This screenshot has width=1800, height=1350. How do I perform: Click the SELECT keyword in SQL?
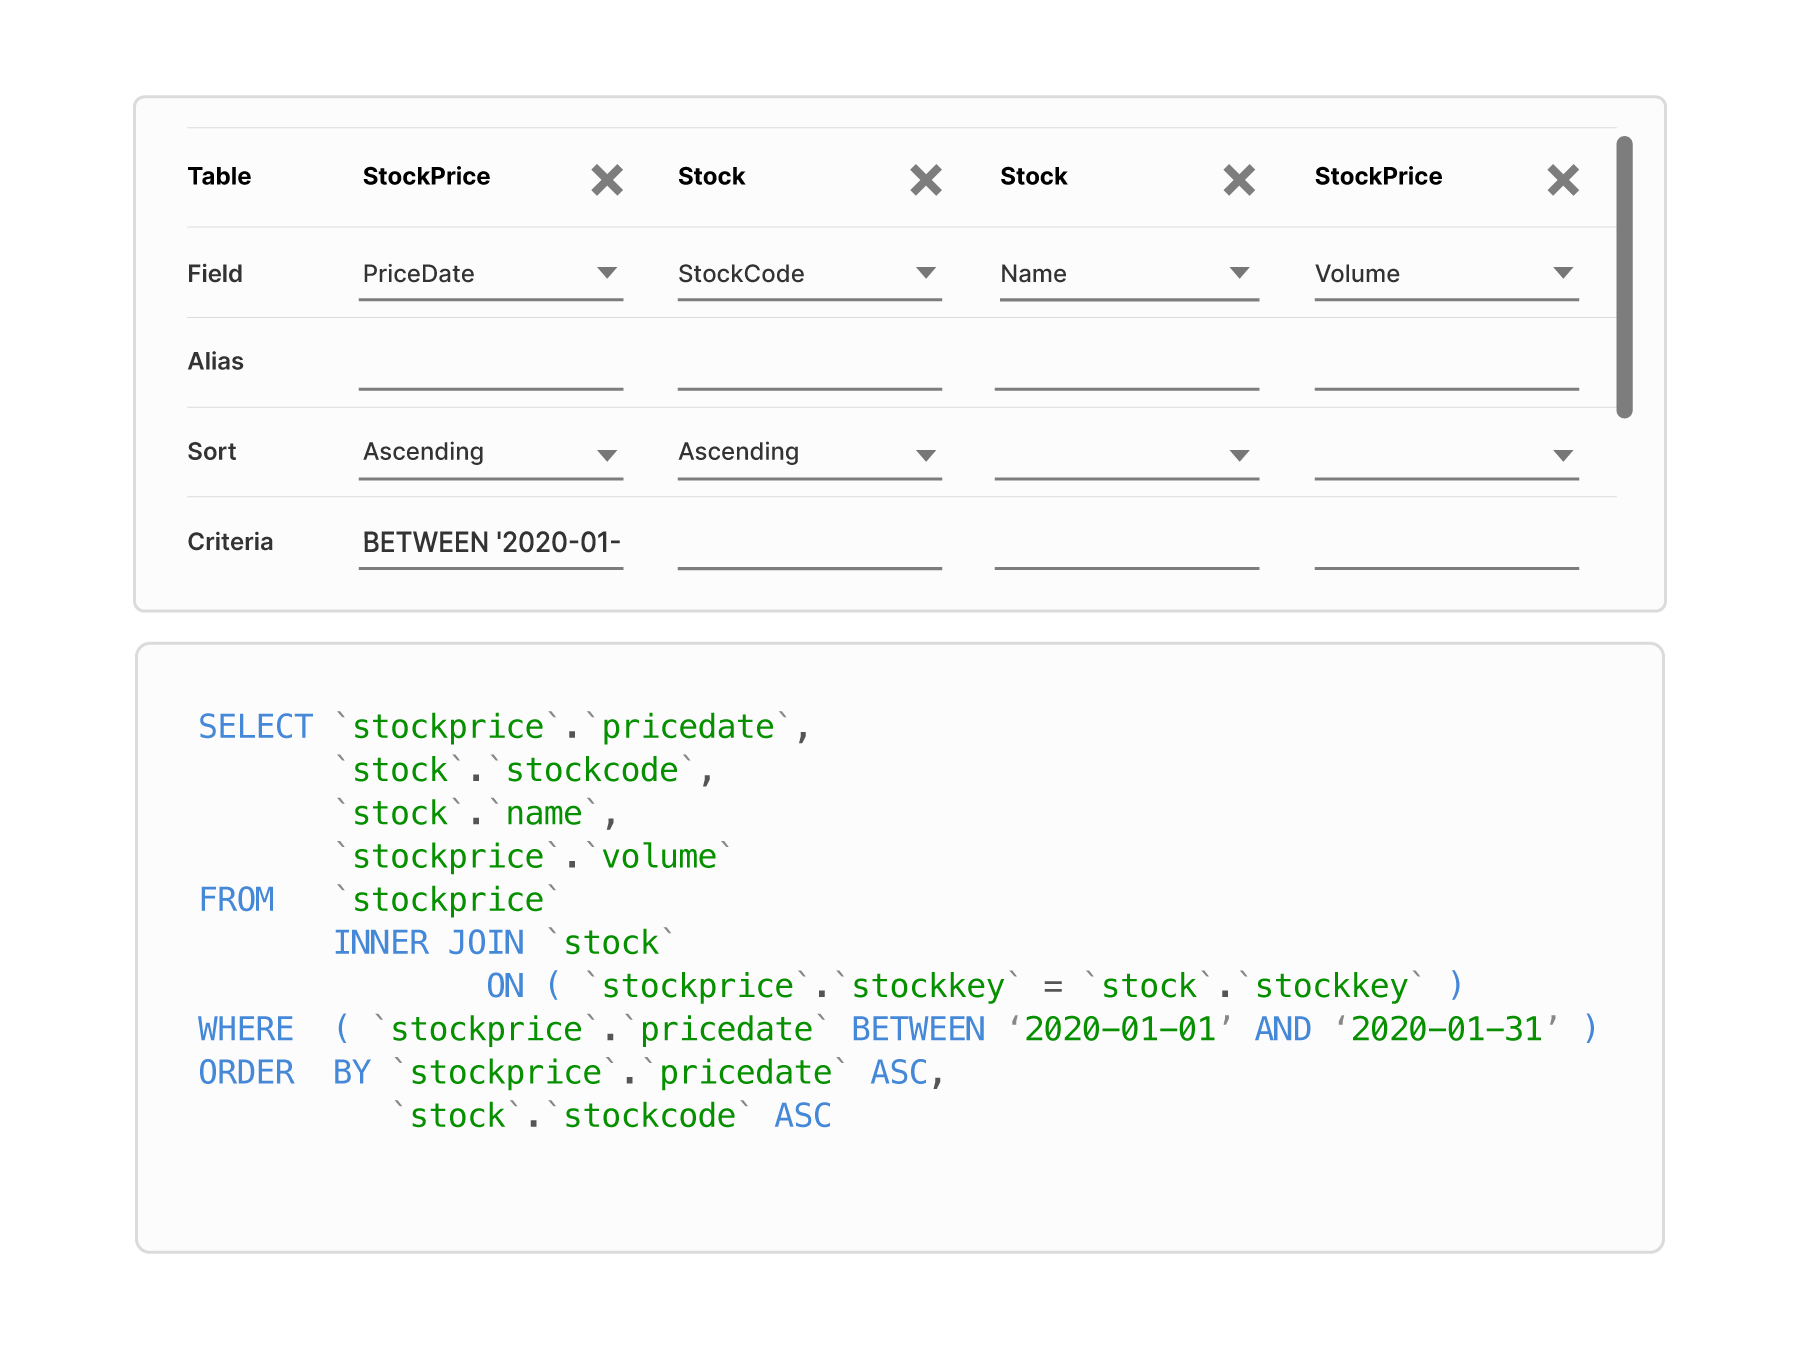[256, 727]
